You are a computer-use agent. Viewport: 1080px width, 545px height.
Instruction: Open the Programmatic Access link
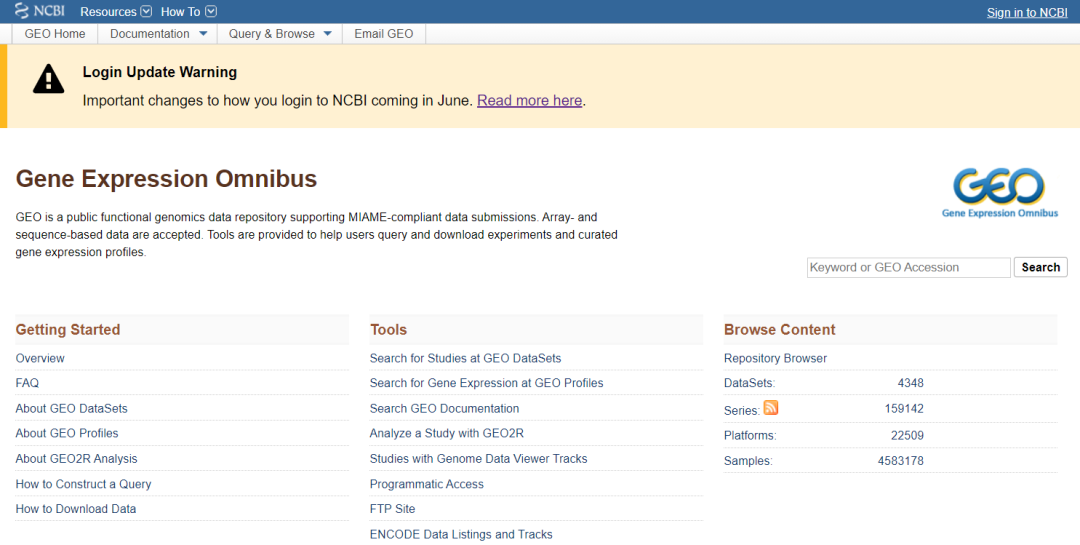pos(426,484)
